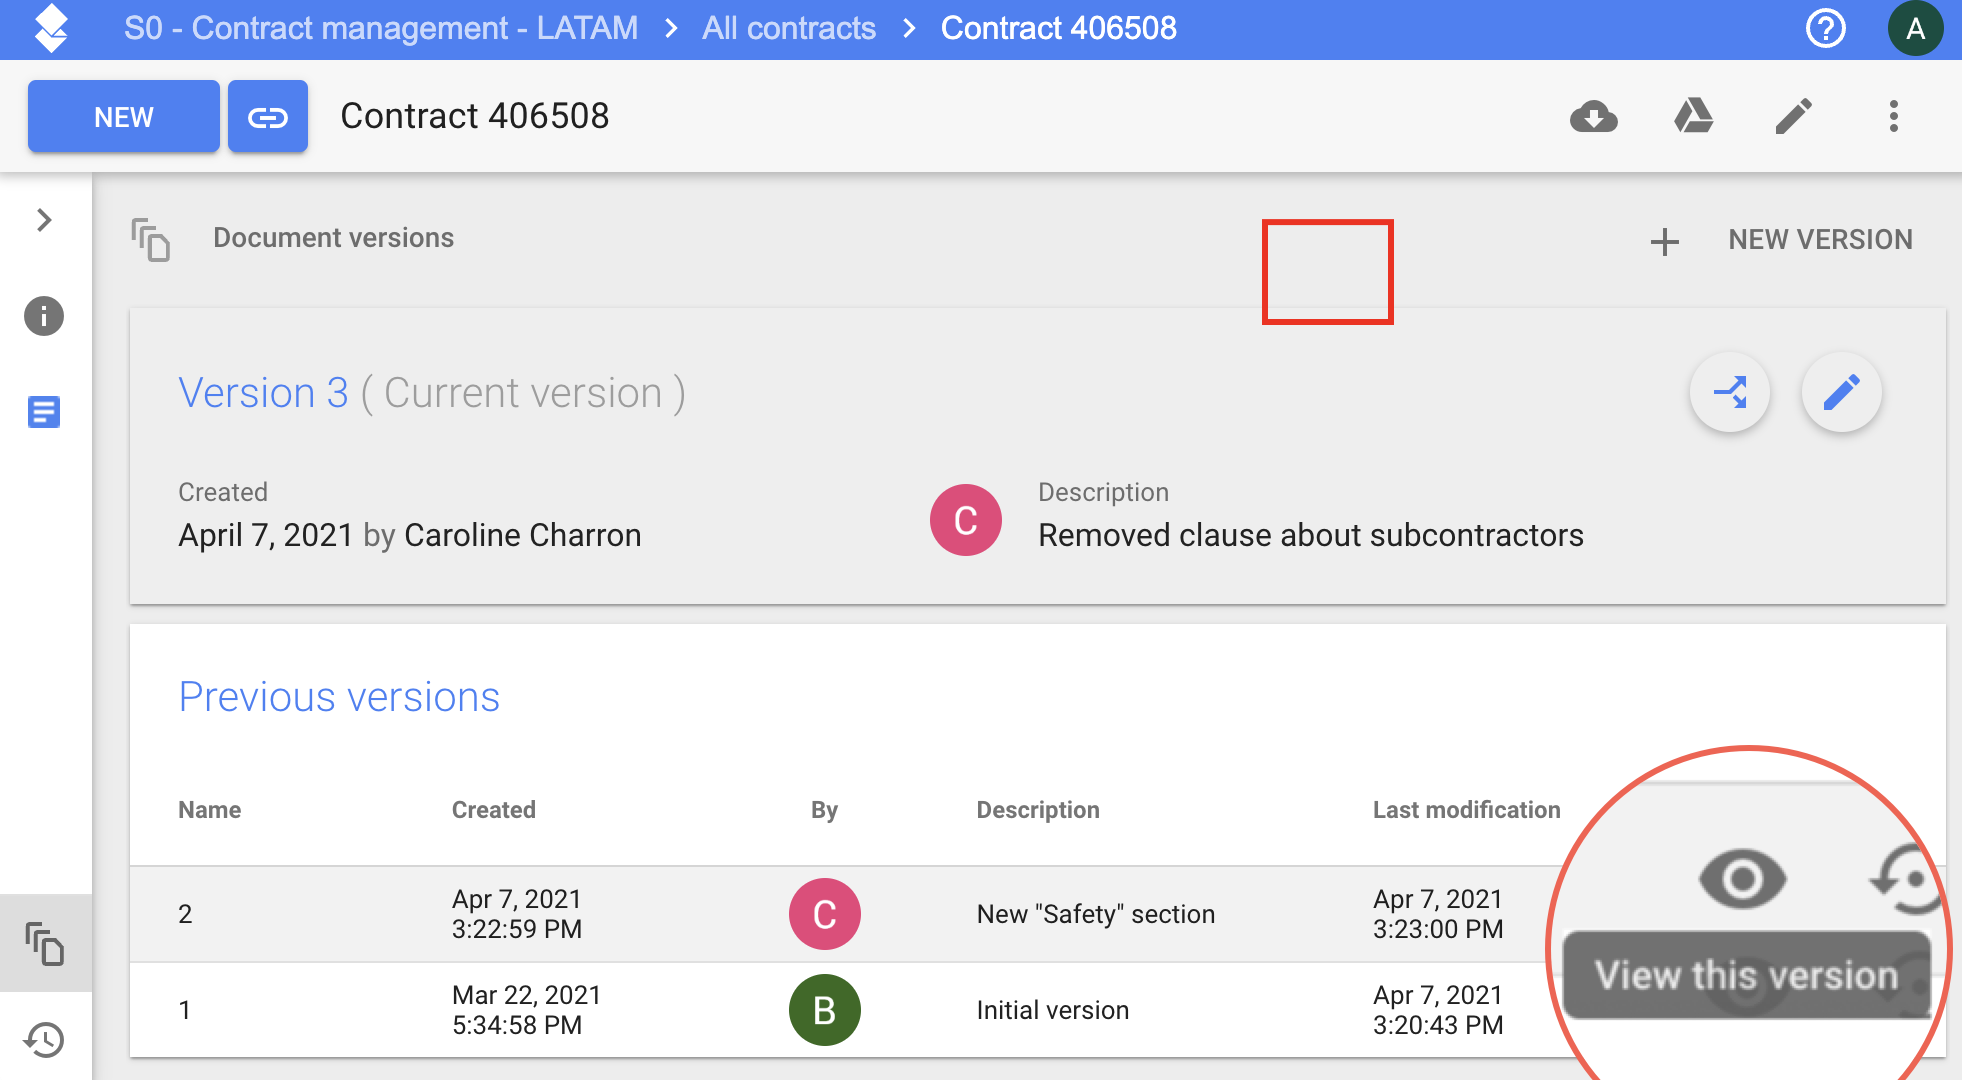The width and height of the screenshot is (1962, 1080).
Task: Open user account avatar A
Action: pos(1914,28)
